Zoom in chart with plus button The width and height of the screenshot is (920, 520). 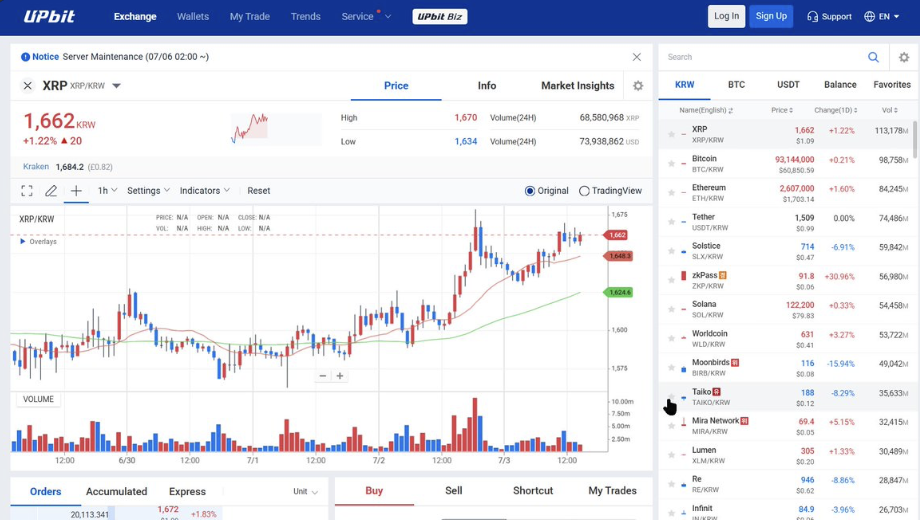point(340,376)
